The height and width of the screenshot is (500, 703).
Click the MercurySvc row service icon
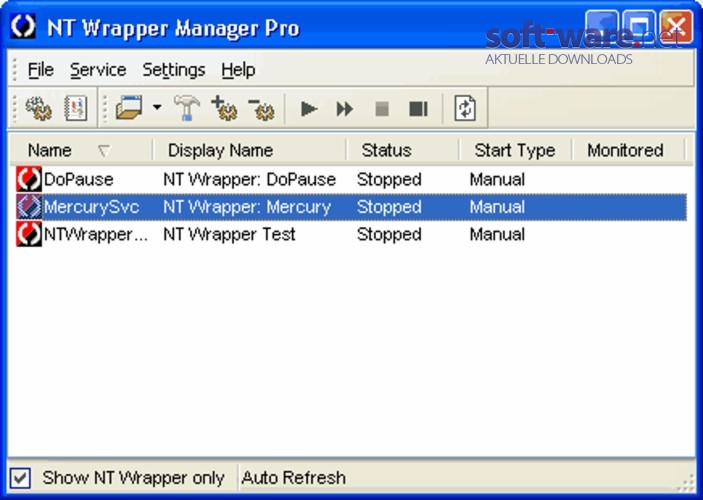(29, 207)
